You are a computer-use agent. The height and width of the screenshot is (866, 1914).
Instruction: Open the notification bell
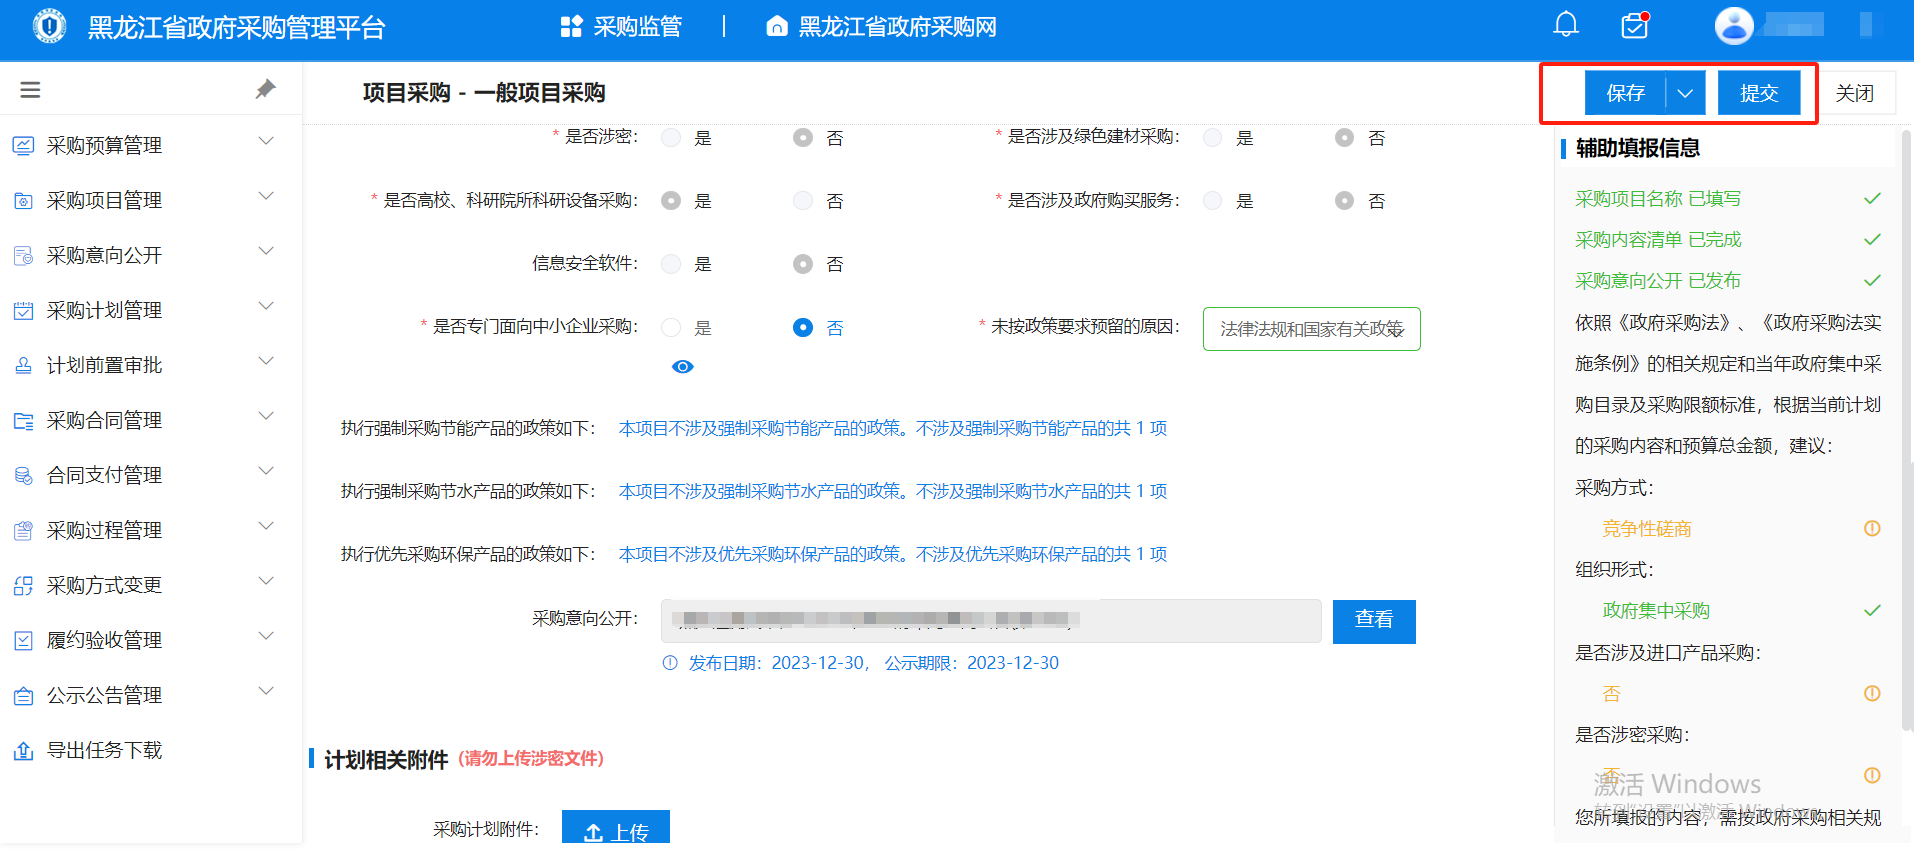1566,25
